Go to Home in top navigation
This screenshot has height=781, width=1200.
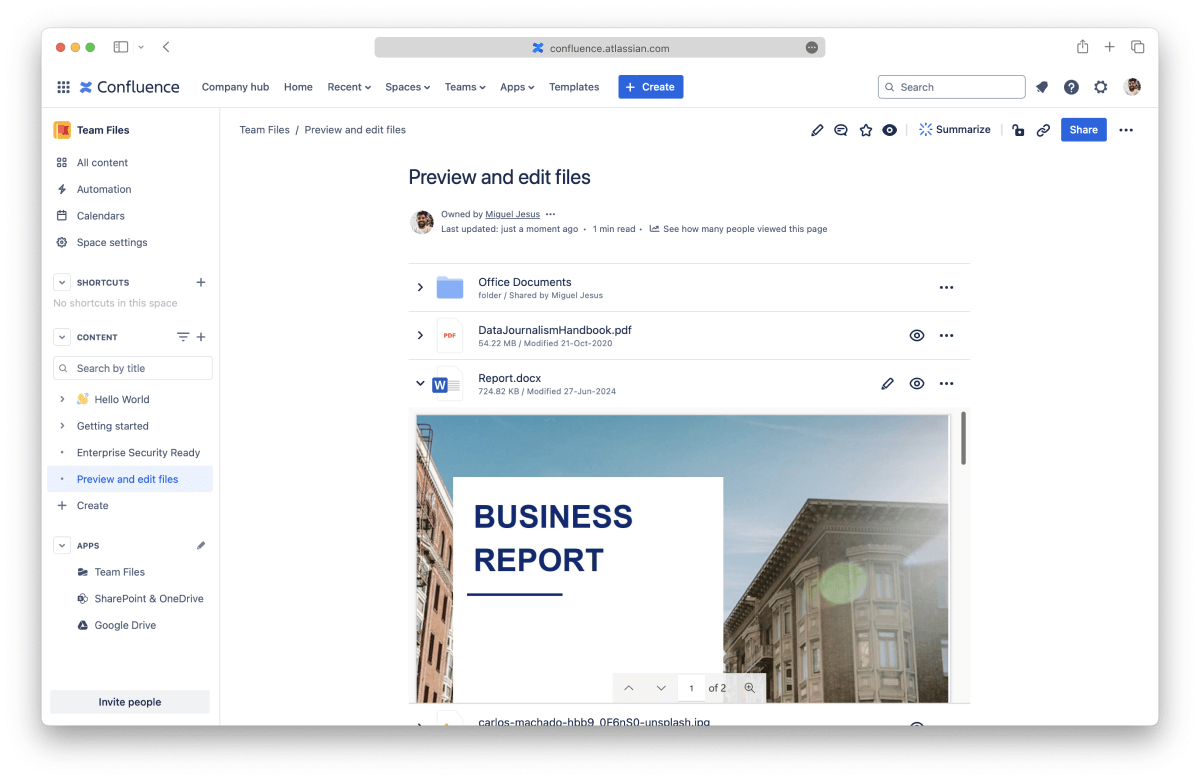click(298, 87)
